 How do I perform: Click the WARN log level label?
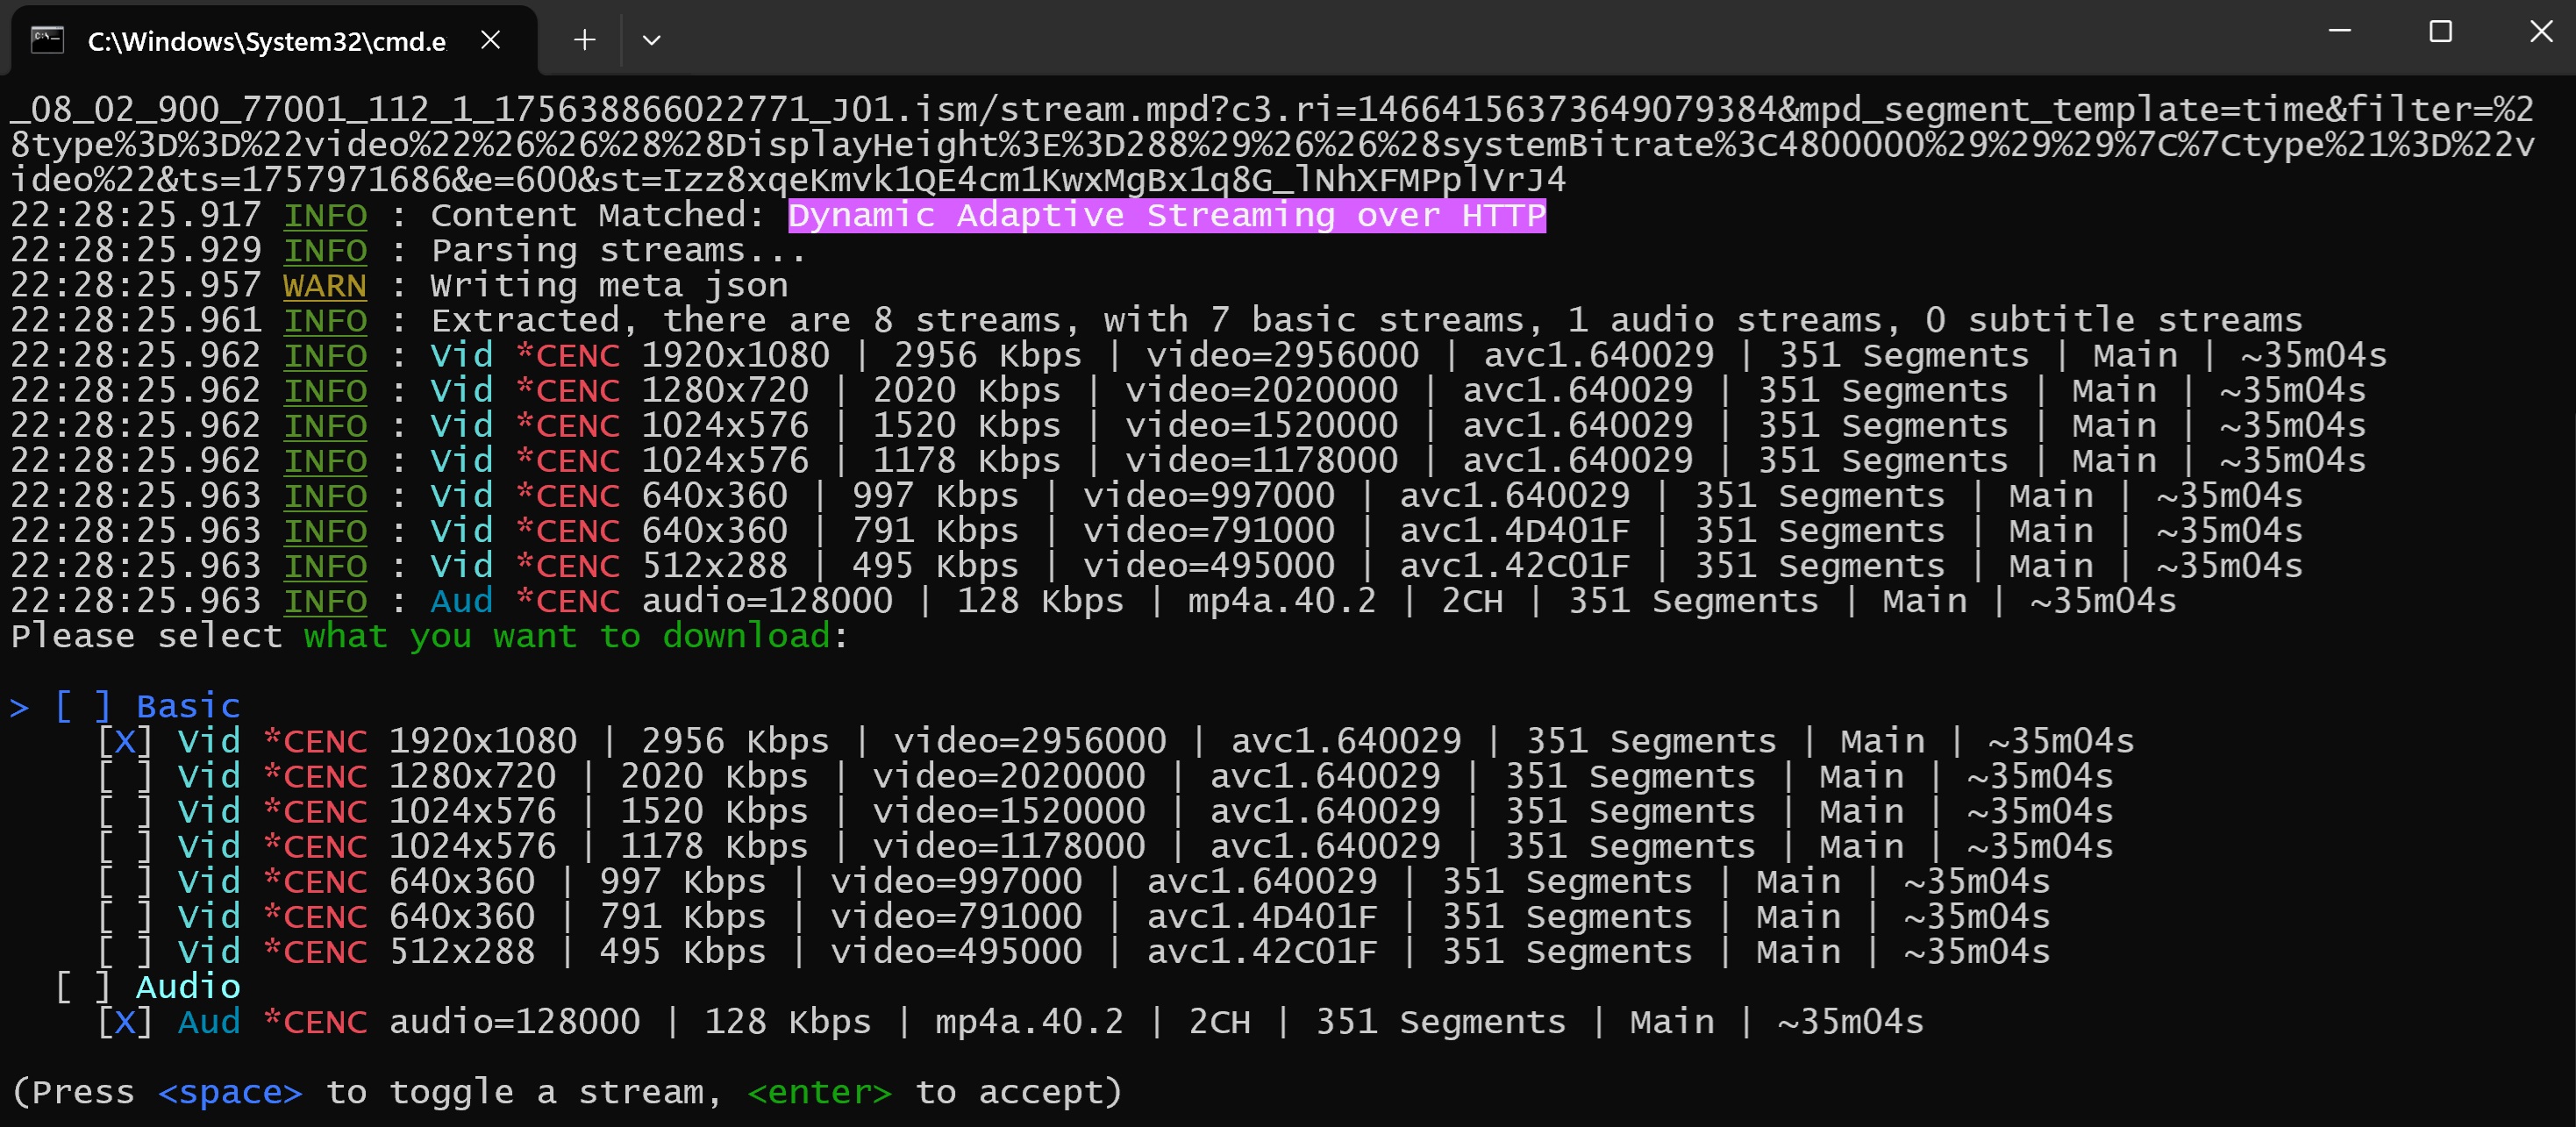point(324,286)
